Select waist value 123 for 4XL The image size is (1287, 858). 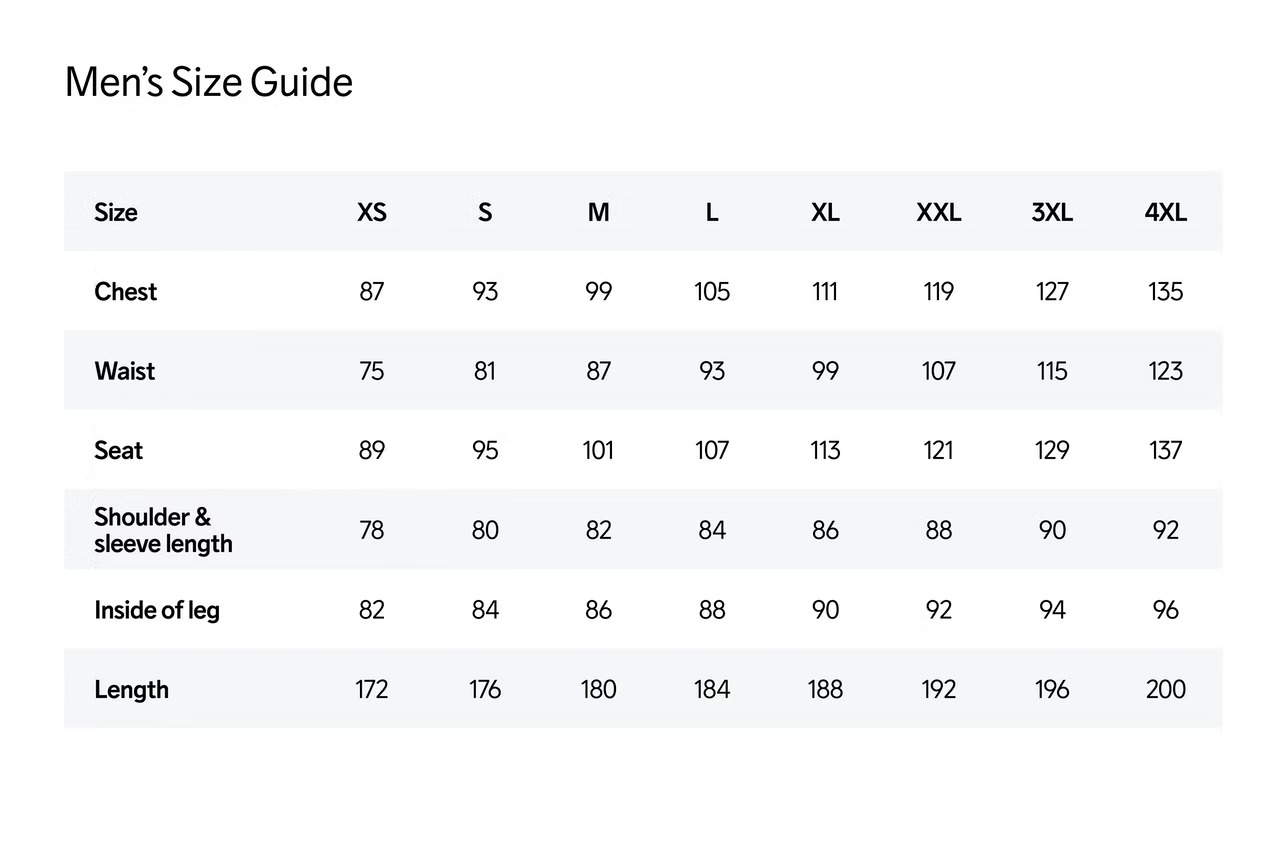pos(1165,371)
